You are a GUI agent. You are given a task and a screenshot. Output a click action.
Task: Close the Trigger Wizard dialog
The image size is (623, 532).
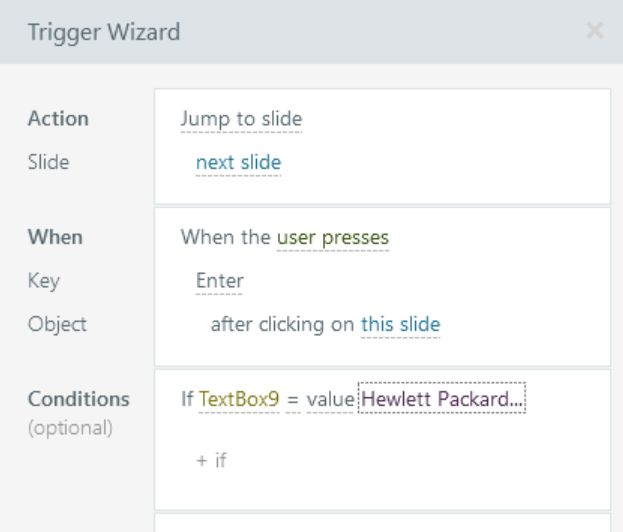coord(595,31)
